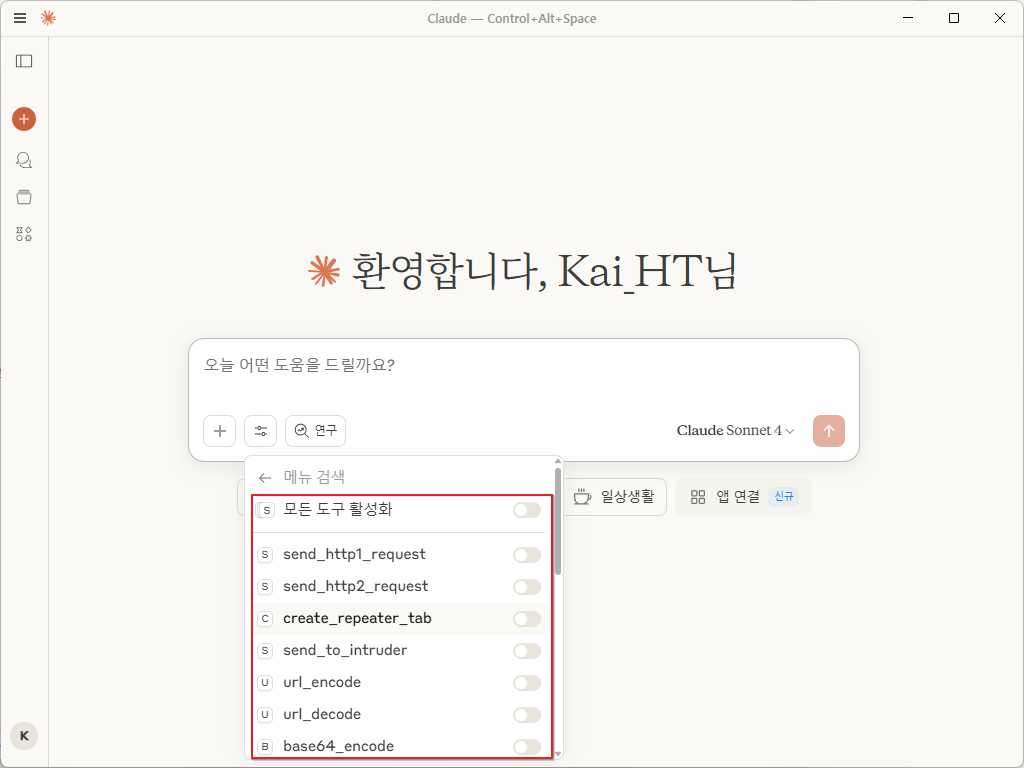1024x768 pixels.
Task: Open the hamburger menu in title bar
Action: coord(20,18)
